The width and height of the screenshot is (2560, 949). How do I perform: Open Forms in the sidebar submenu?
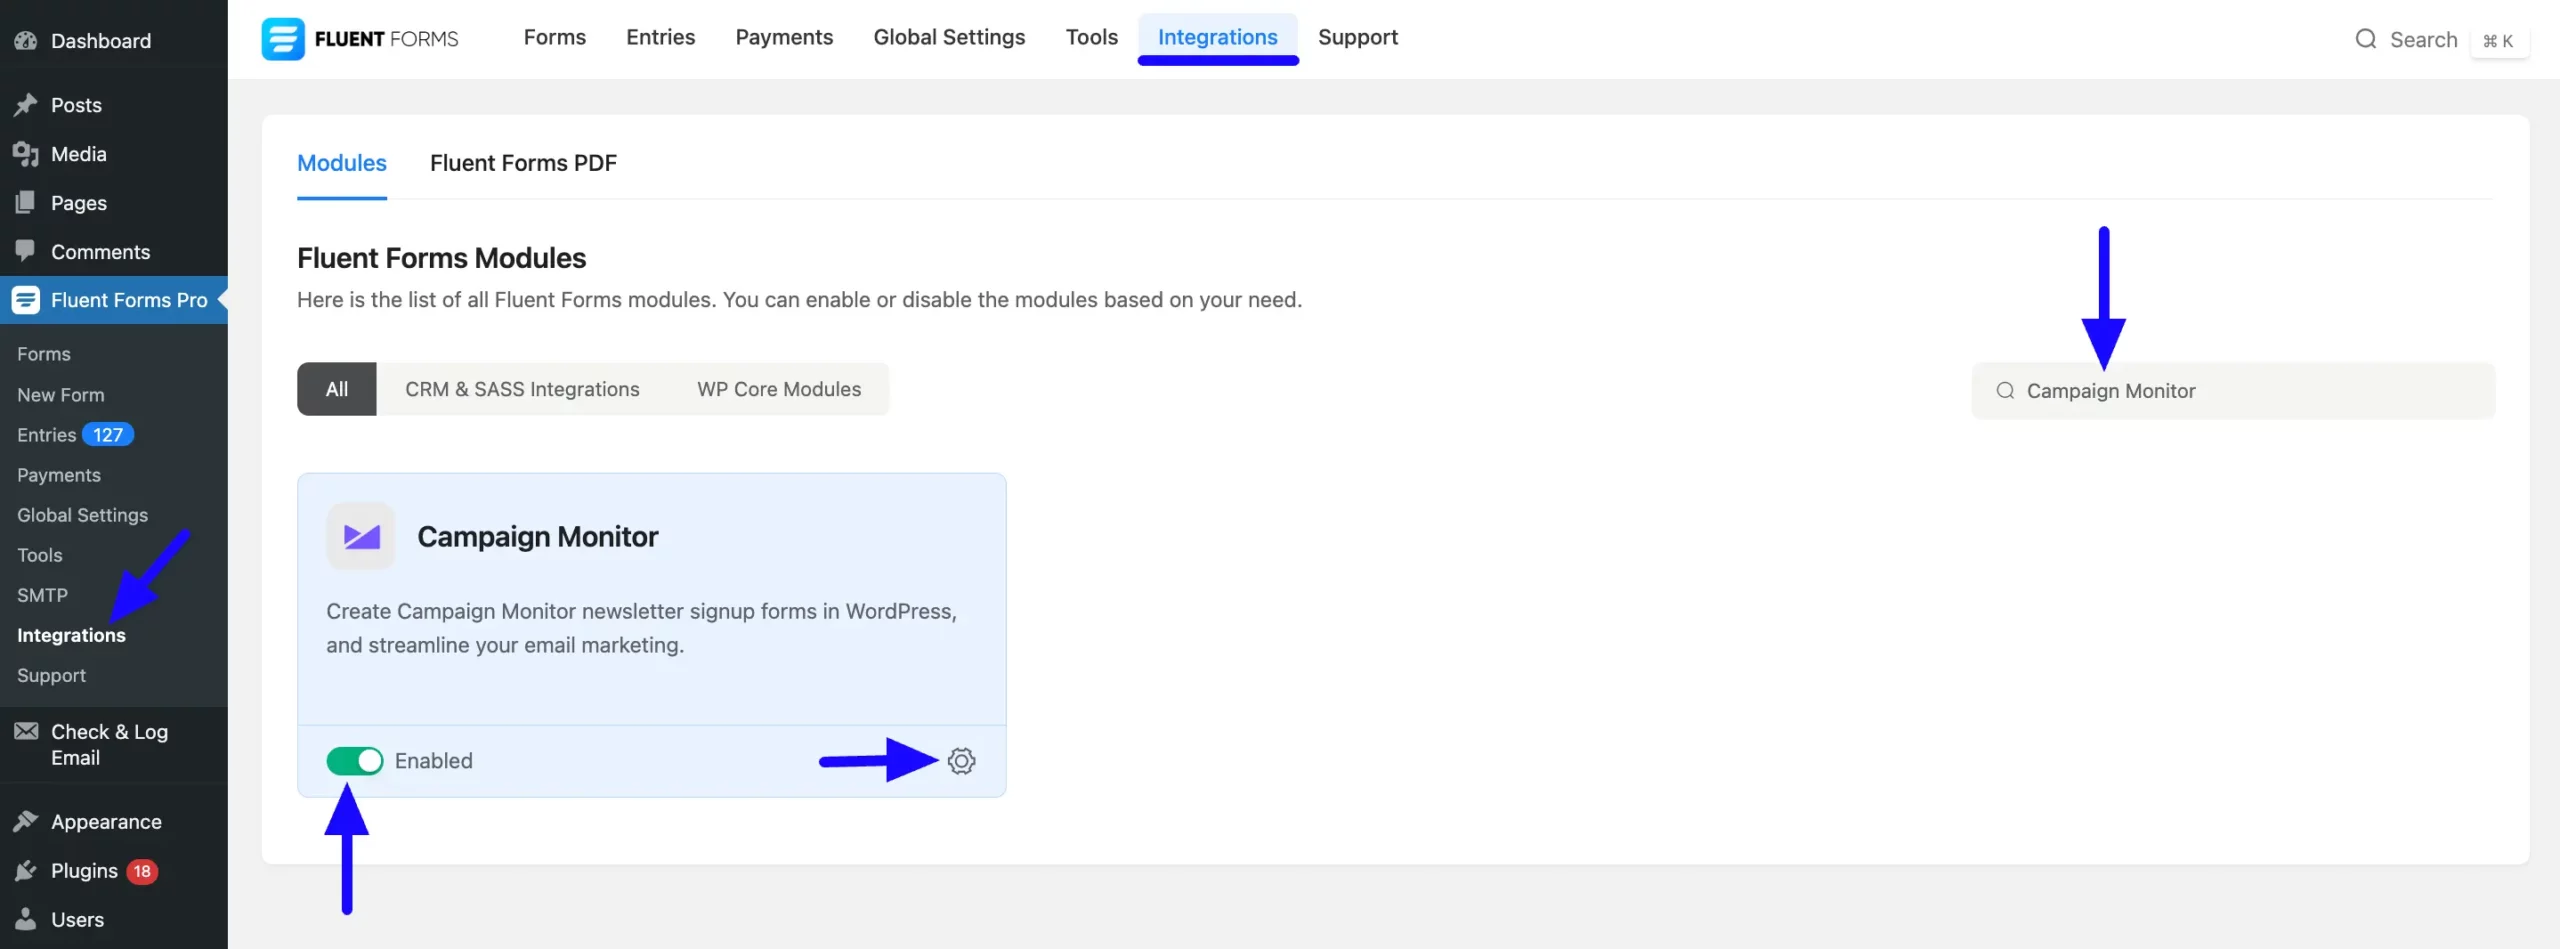[44, 354]
